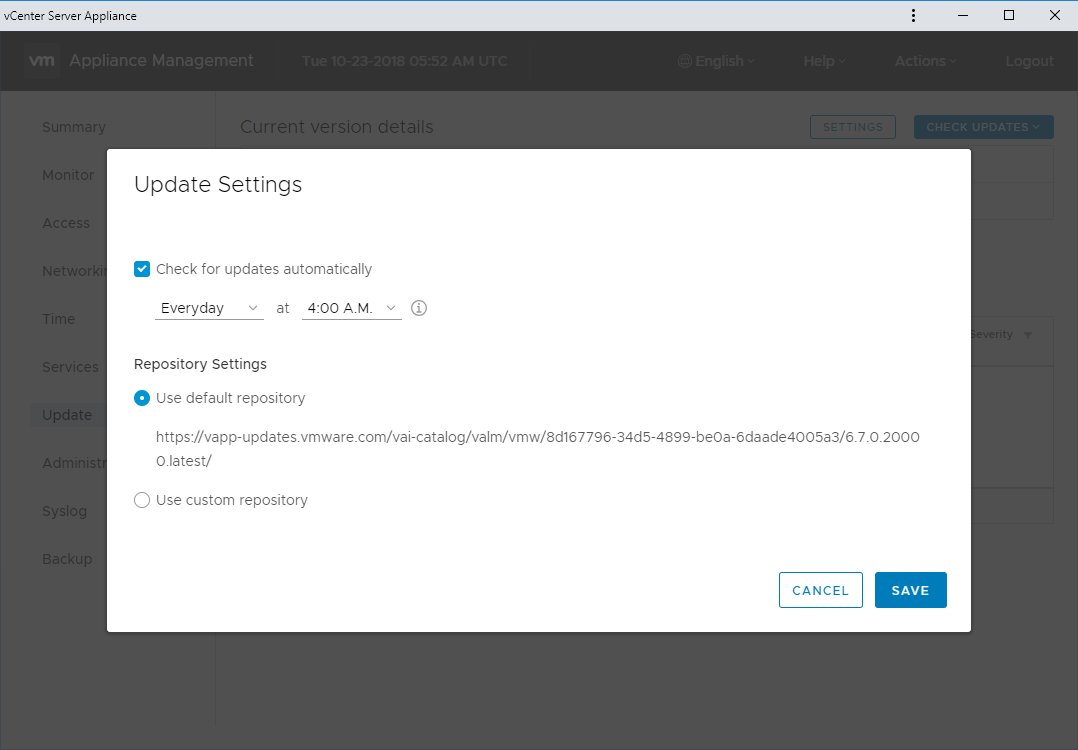
Task: Open the CHECK UPDATES dropdown button
Action: [983, 127]
